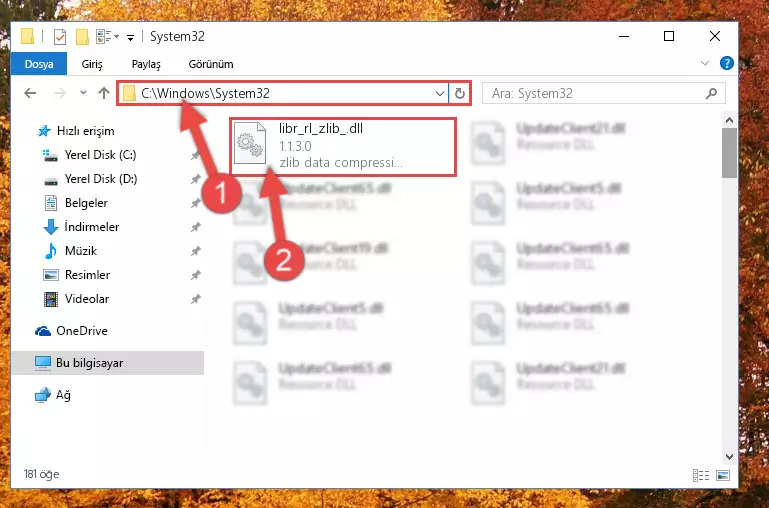This screenshot has height=508, width=769.
Task: Go forward with the right arrow
Action: point(59,93)
